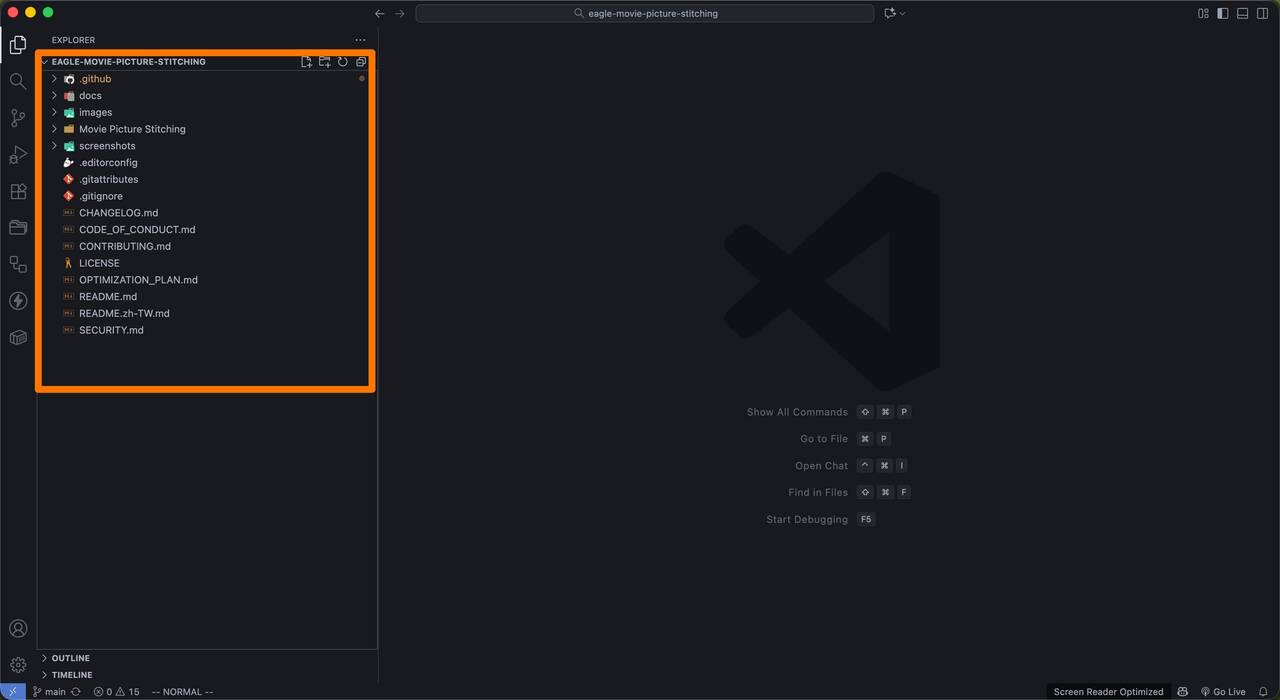This screenshot has width=1280, height=700.
Task: Click Show All Commands shortcut hint
Action: (829, 412)
